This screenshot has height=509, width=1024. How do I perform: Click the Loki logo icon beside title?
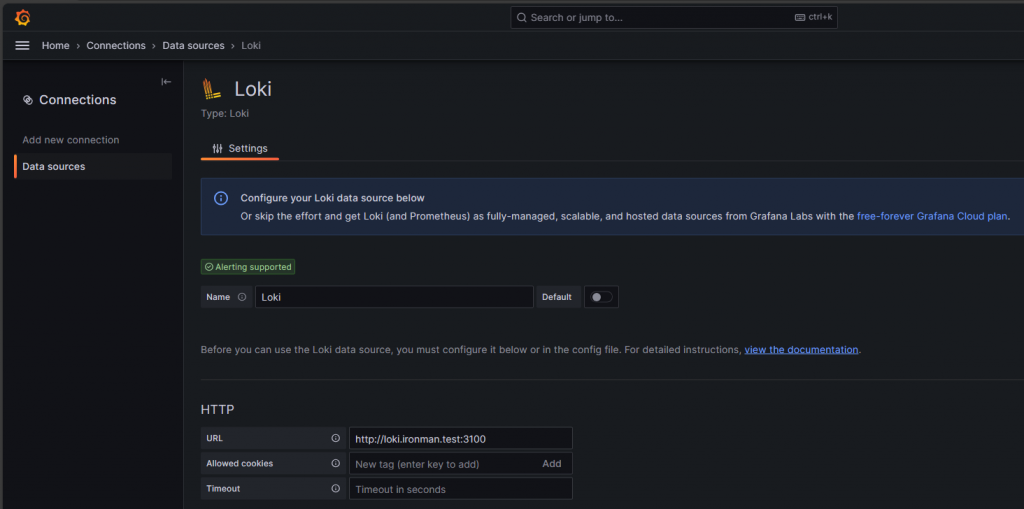click(212, 89)
